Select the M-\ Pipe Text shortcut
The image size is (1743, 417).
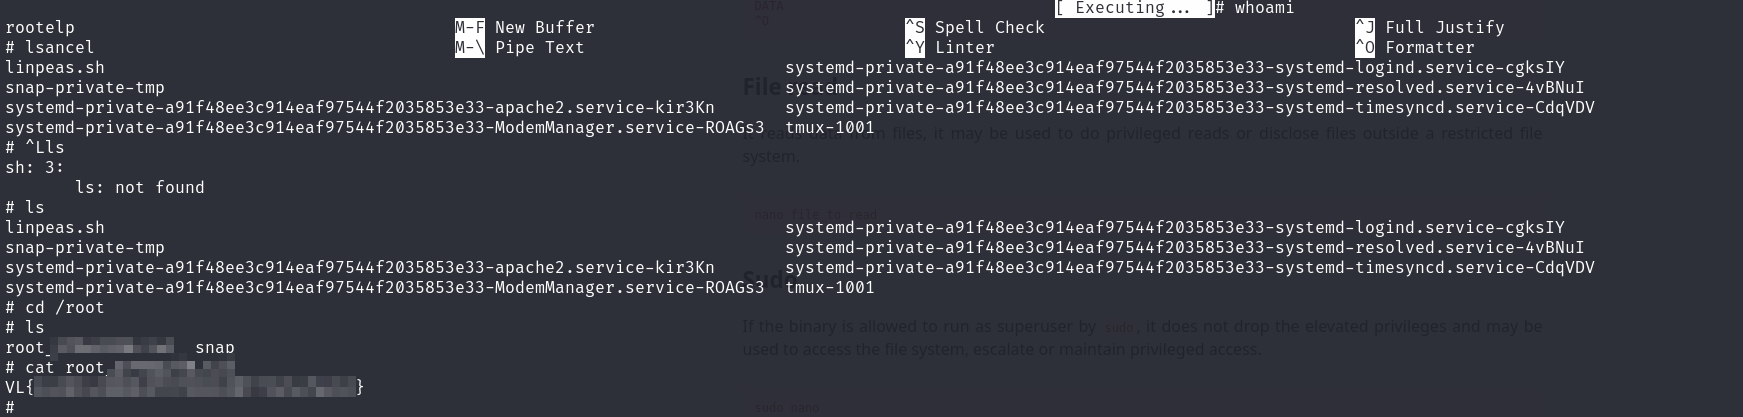pos(520,47)
